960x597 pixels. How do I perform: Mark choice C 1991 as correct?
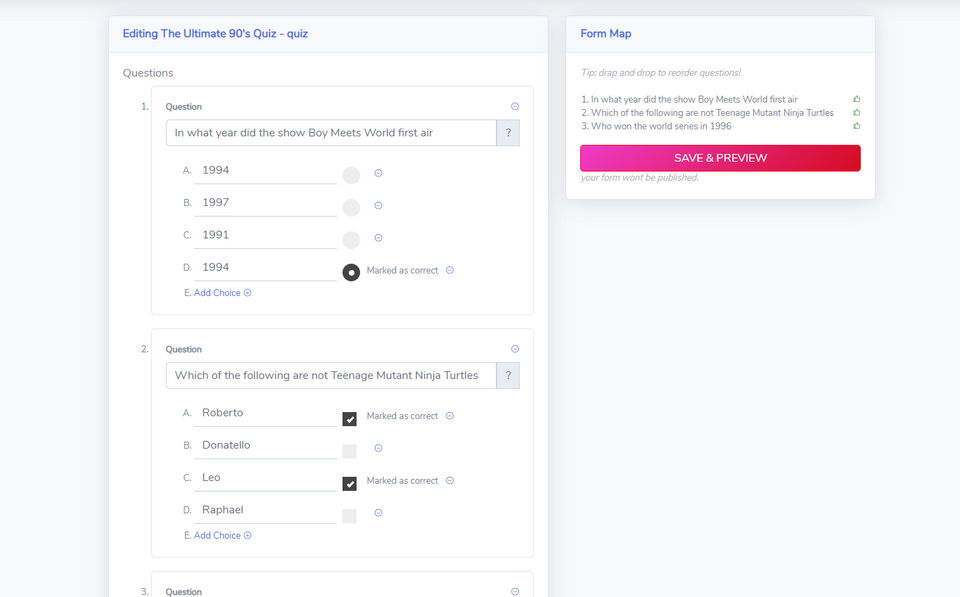tap(351, 240)
